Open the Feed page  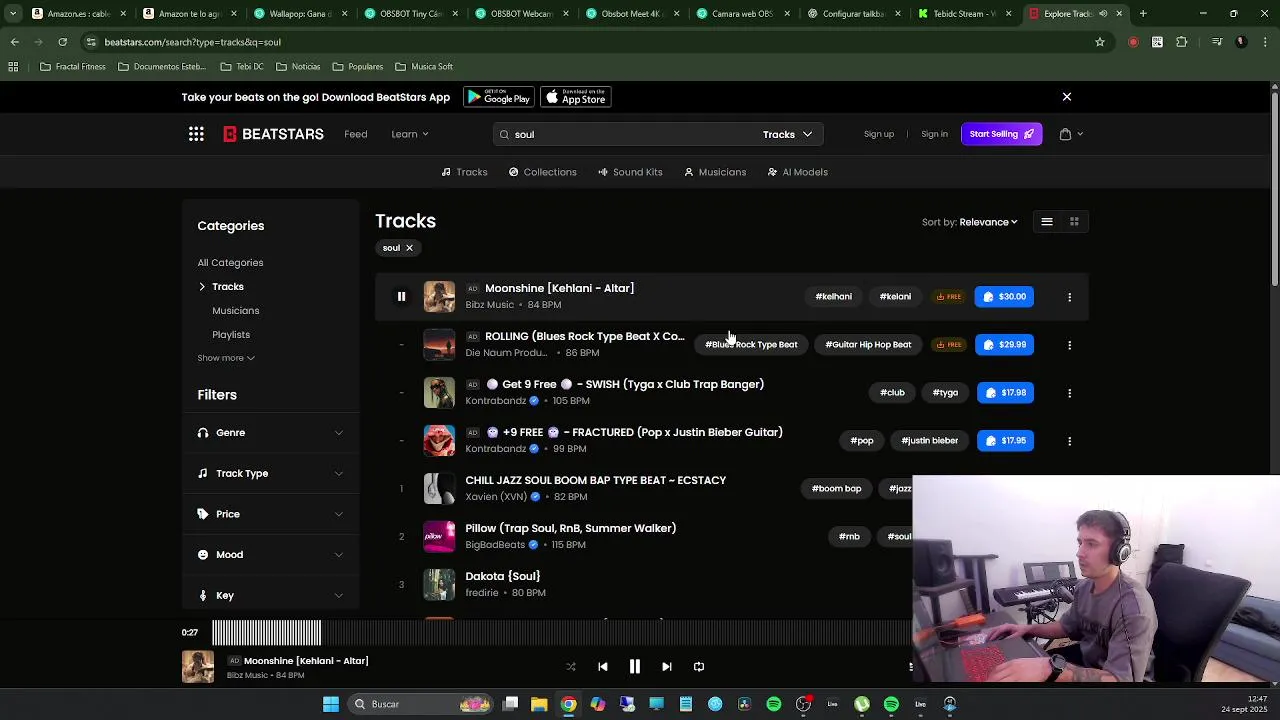point(356,134)
